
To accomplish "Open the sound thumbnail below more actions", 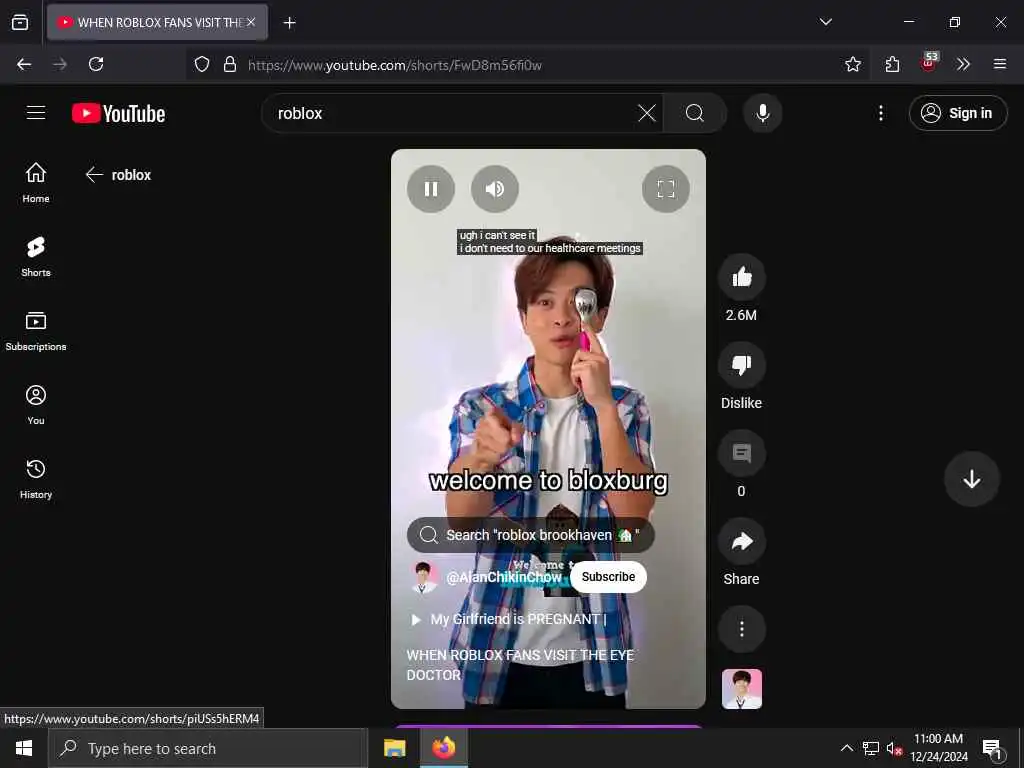I will 741,689.
